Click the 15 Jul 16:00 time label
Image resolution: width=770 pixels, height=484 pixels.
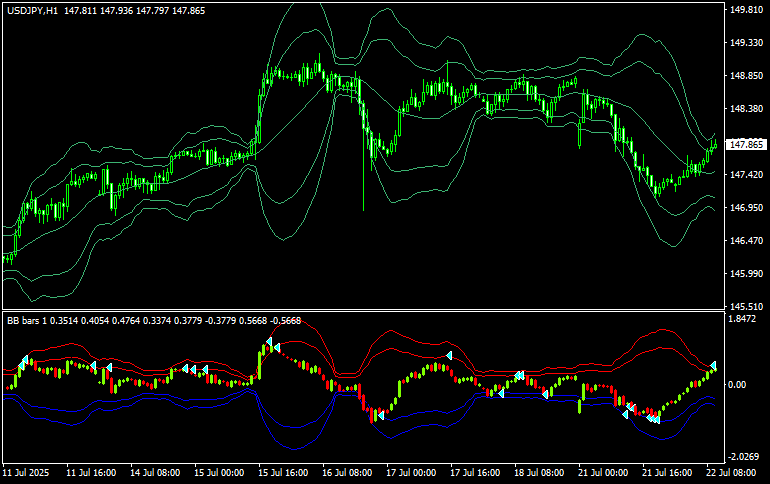(283, 473)
